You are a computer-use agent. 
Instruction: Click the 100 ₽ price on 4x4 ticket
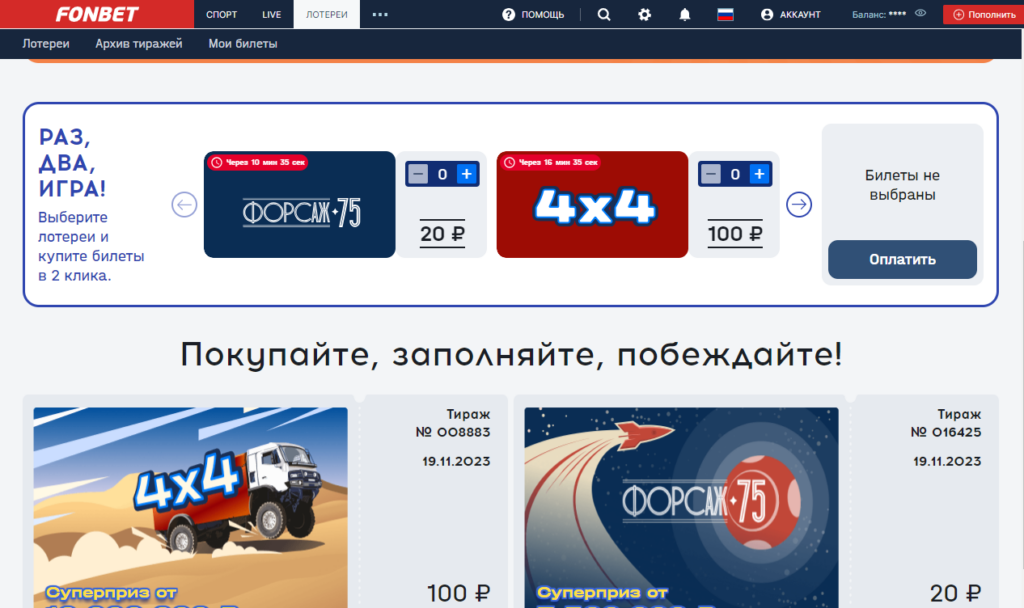tap(458, 593)
